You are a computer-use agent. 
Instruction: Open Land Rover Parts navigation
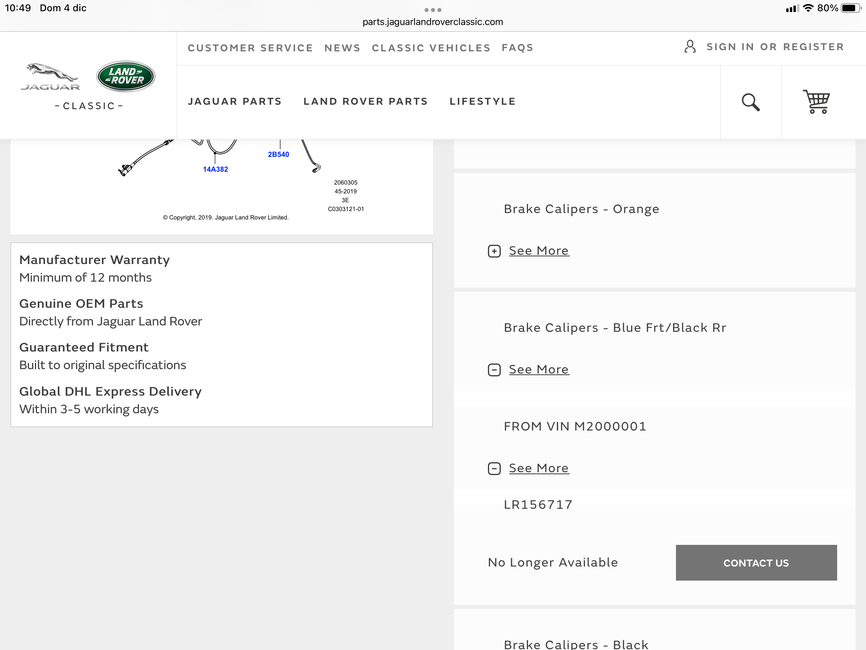coord(366,102)
